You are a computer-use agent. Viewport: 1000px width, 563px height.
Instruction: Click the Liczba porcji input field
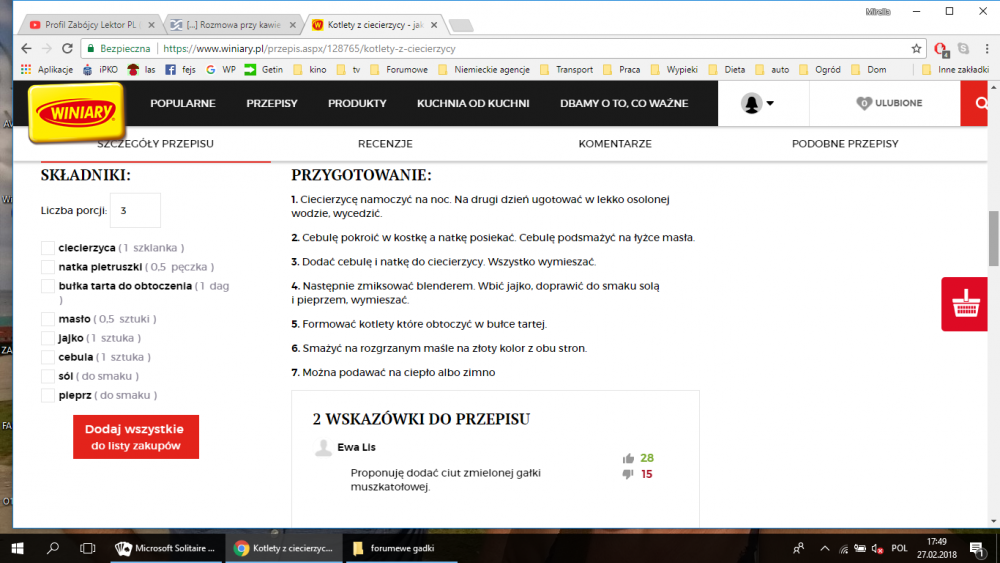[x=135, y=211]
